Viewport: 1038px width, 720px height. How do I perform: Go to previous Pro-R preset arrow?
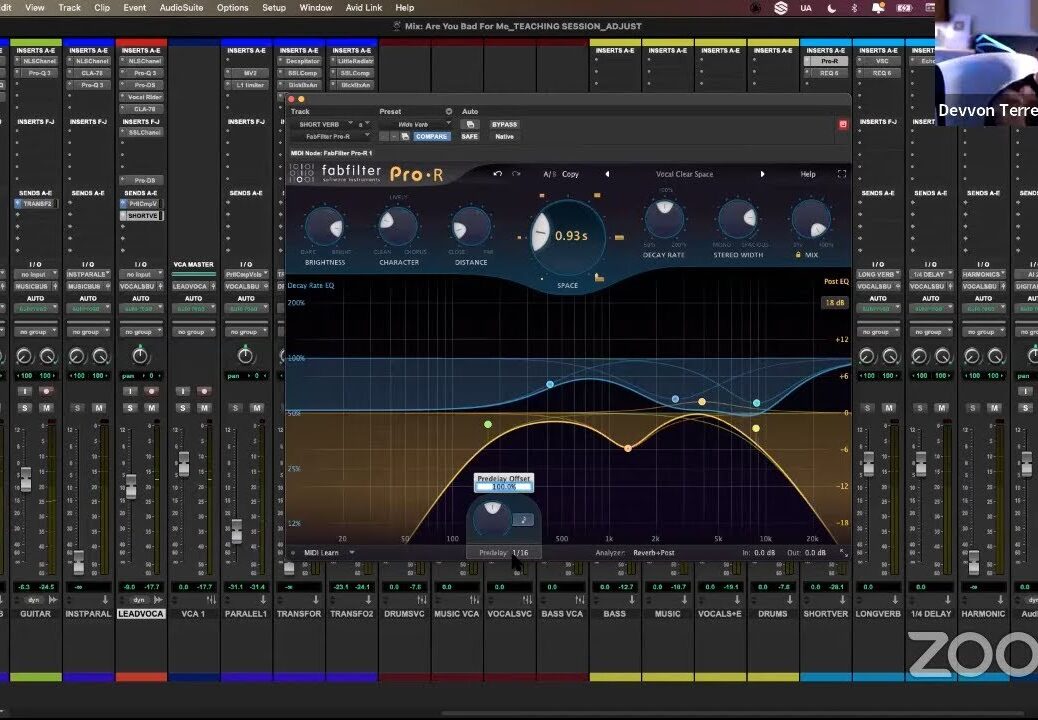point(607,174)
